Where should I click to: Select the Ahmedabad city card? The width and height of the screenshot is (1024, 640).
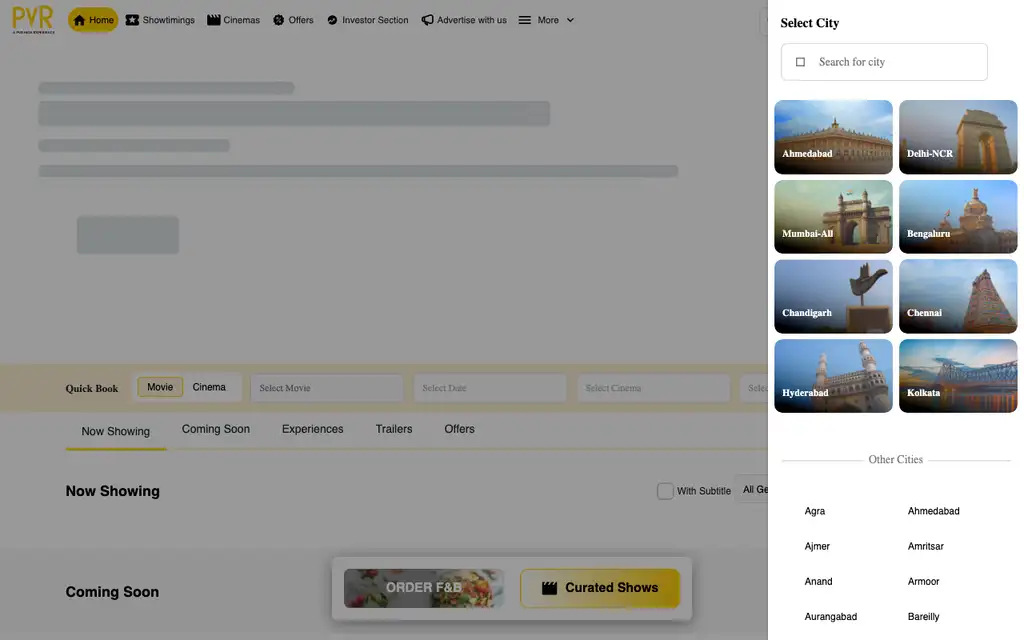(x=833, y=137)
